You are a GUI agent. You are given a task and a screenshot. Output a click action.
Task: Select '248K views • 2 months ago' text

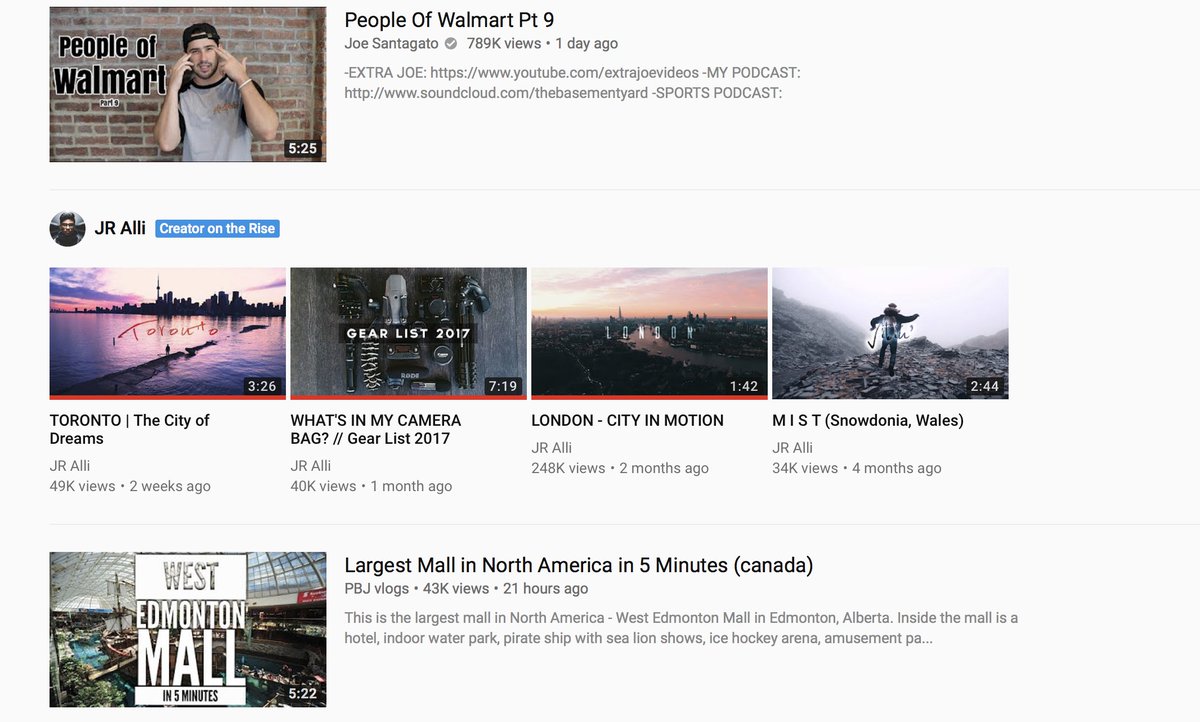[620, 468]
